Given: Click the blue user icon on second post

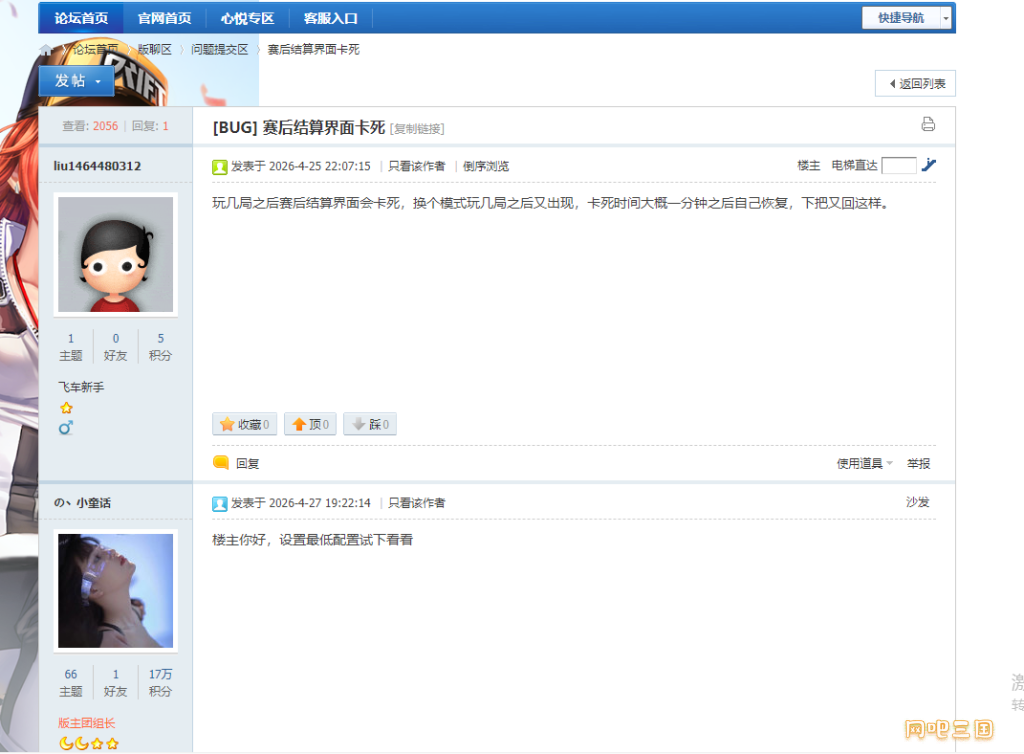Looking at the screenshot, I should pyautogui.click(x=219, y=504).
